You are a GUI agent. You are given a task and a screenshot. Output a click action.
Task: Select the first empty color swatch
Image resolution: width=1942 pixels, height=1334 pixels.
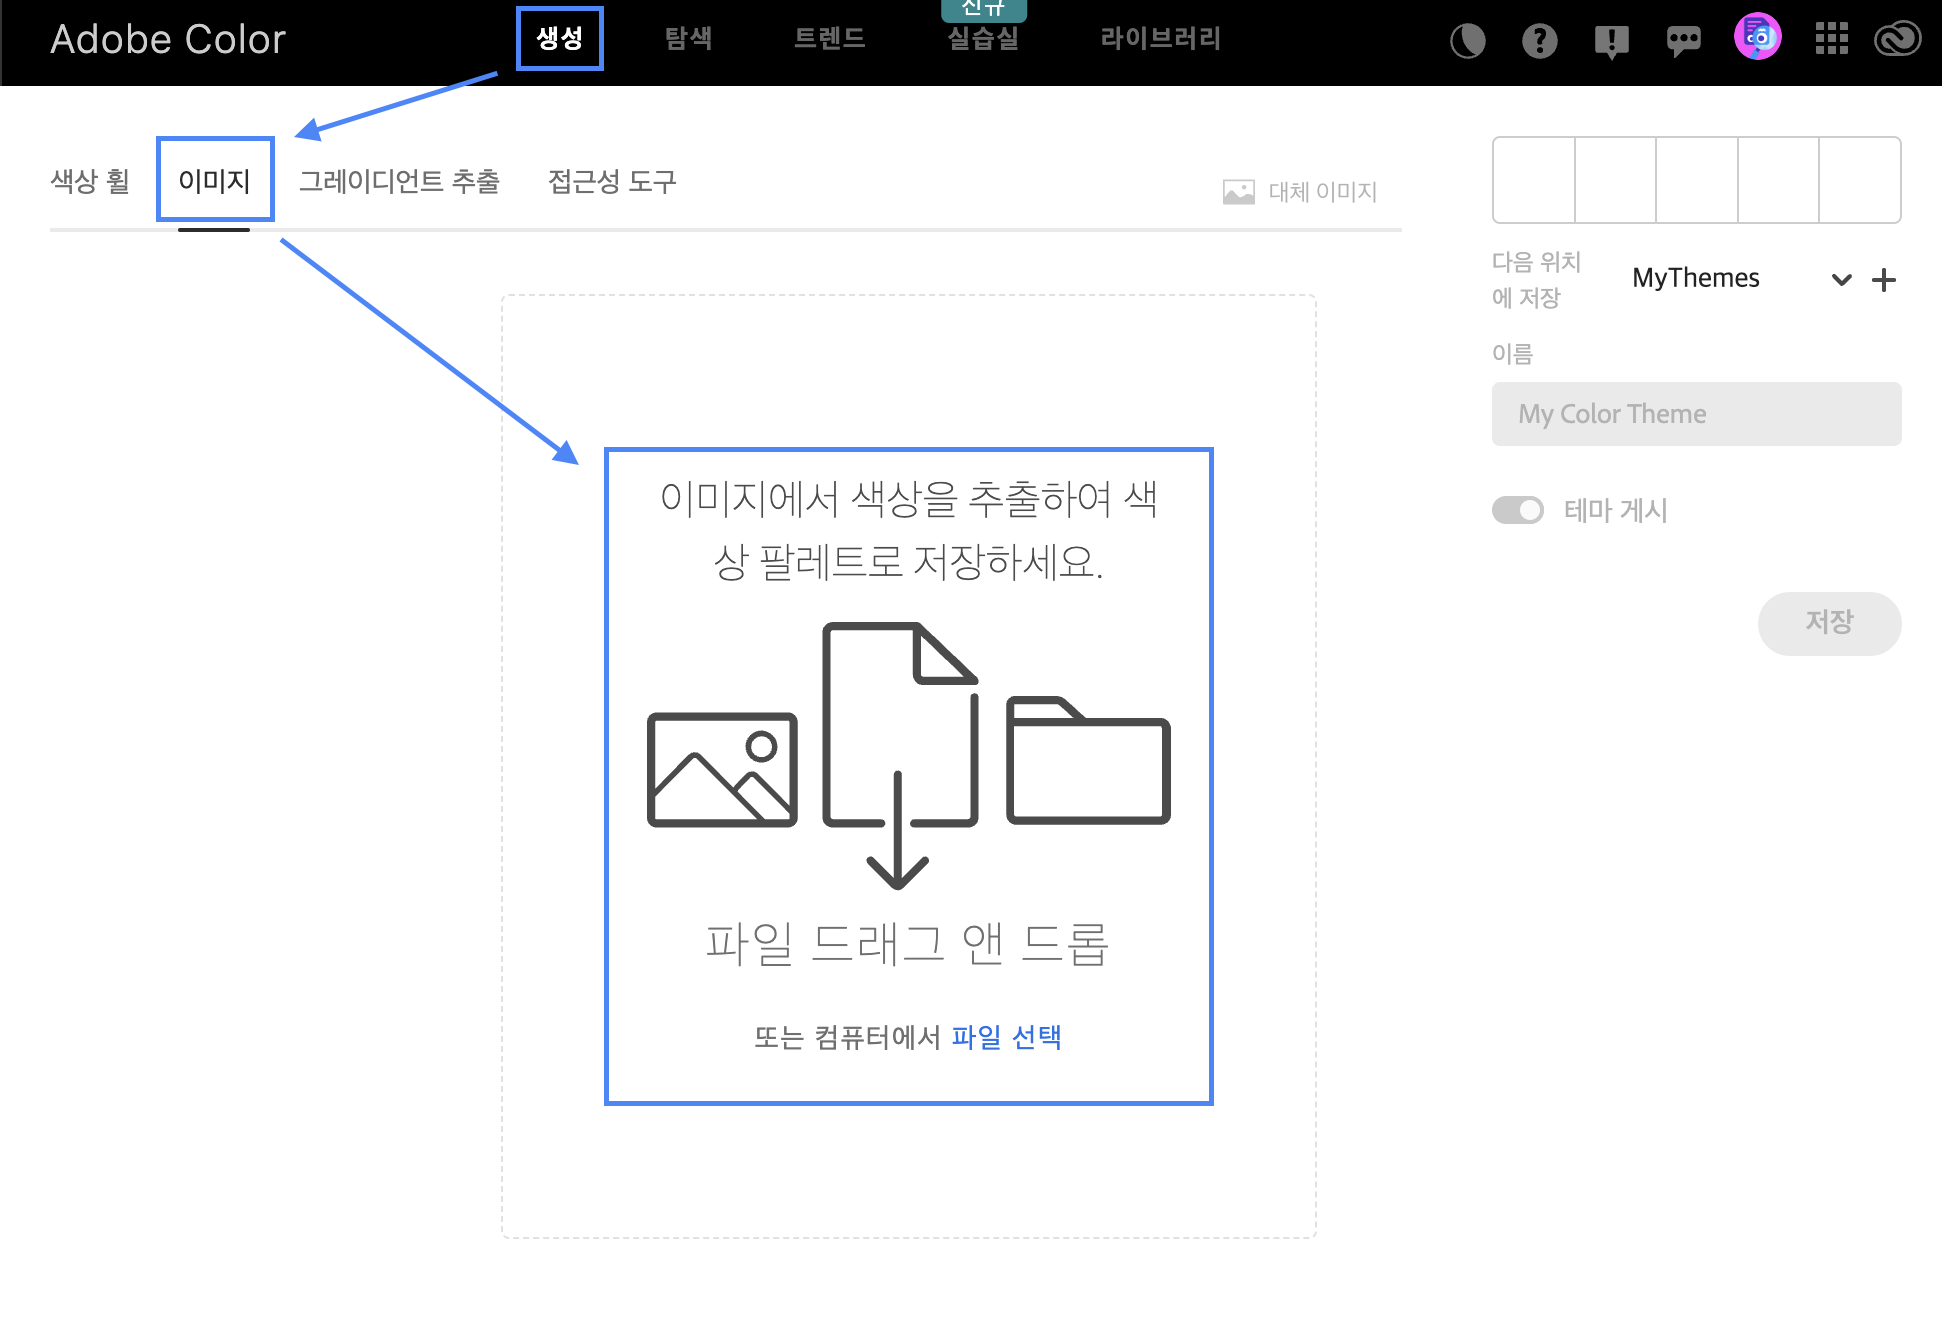point(1534,180)
